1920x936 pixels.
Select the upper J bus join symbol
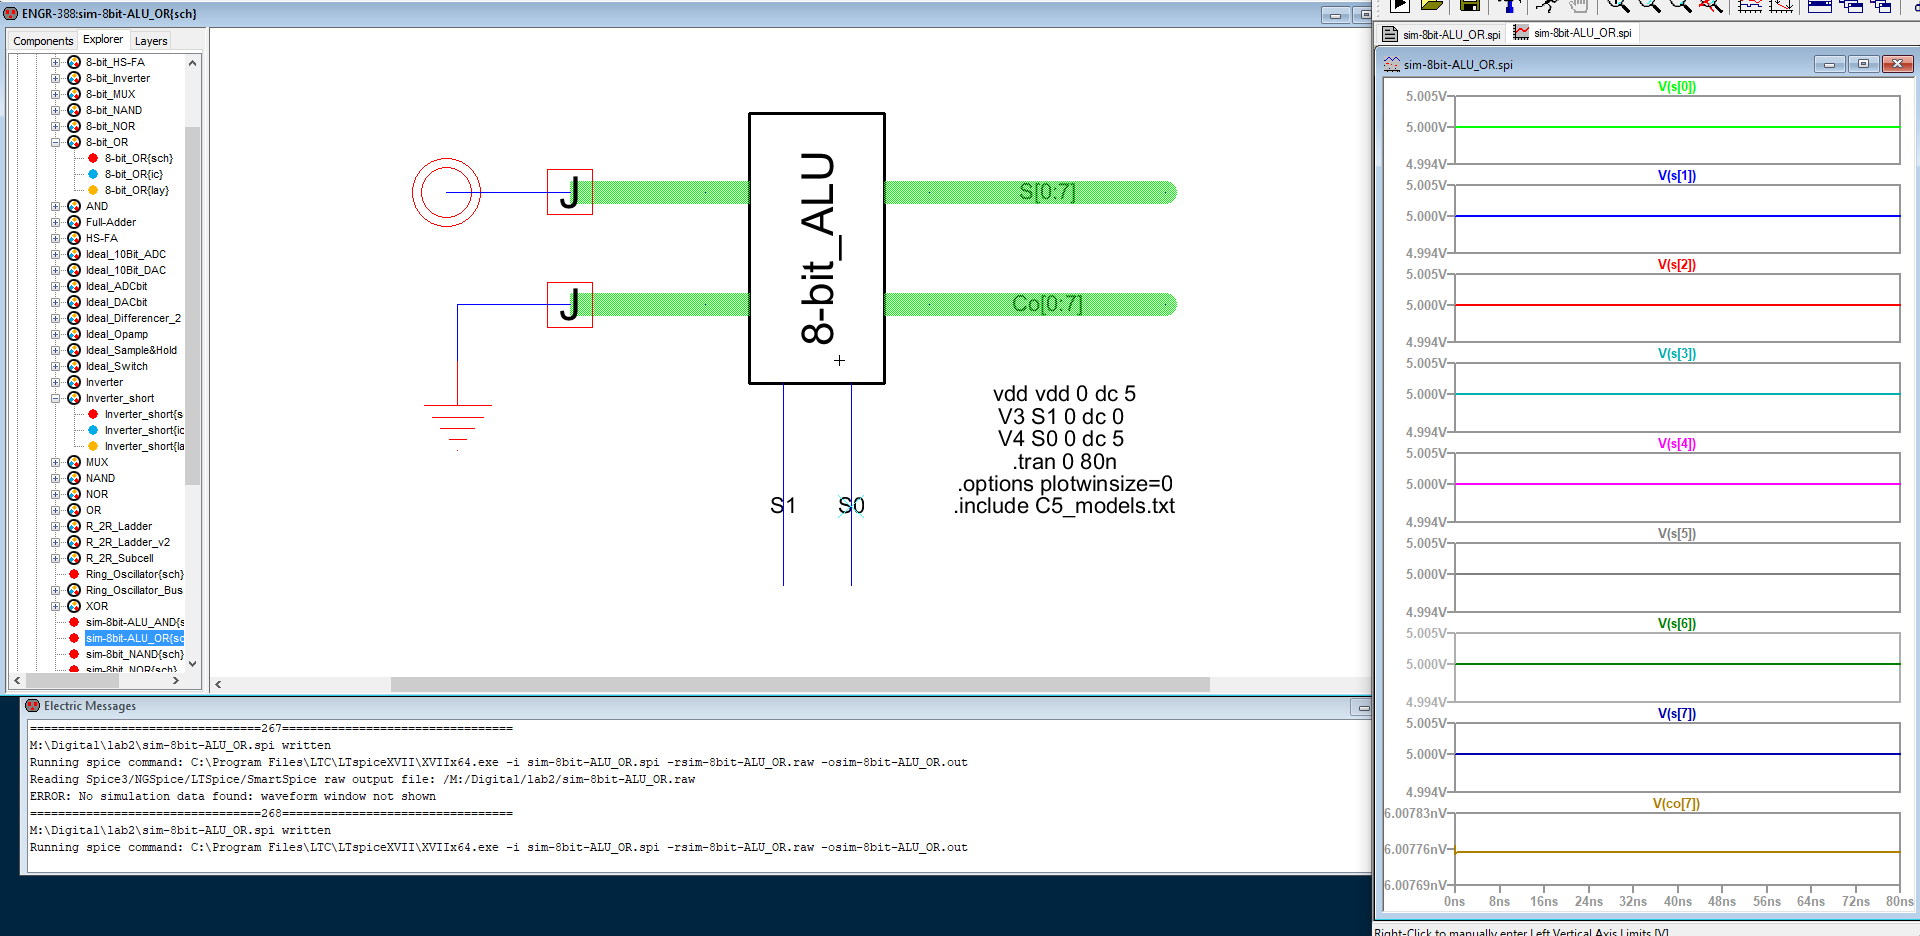pos(570,192)
